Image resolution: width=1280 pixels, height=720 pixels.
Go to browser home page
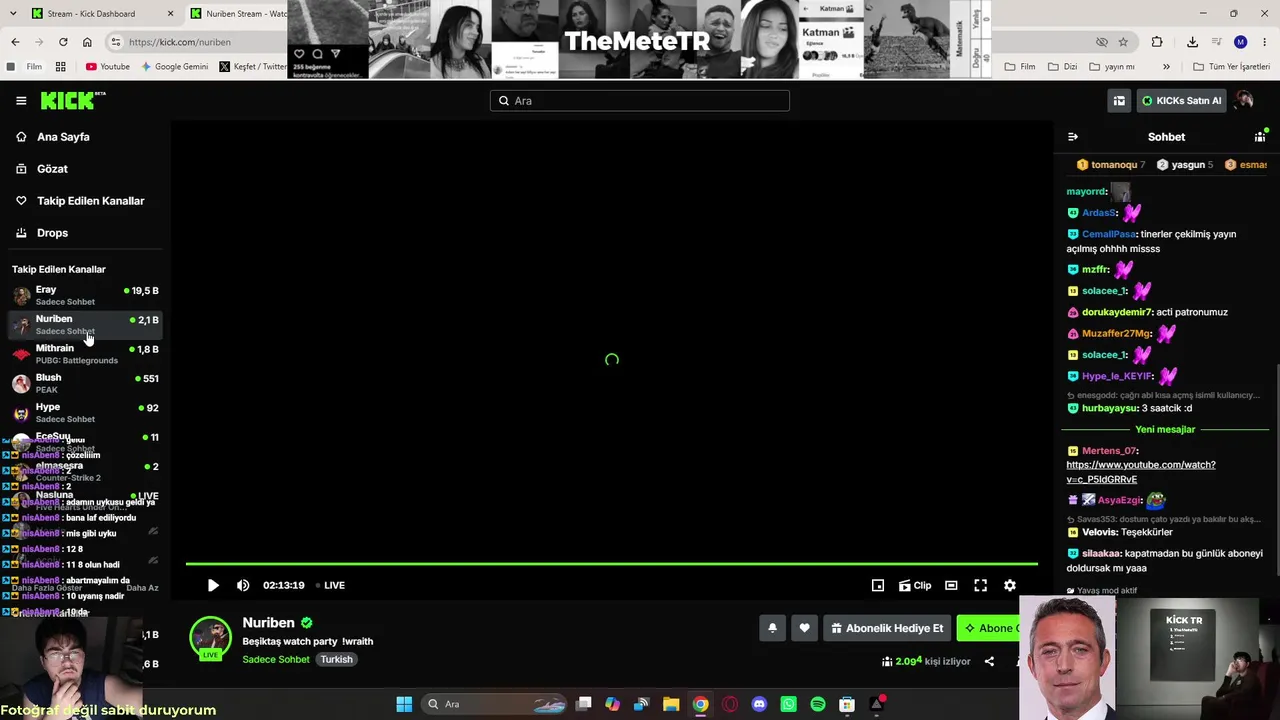tap(87, 42)
